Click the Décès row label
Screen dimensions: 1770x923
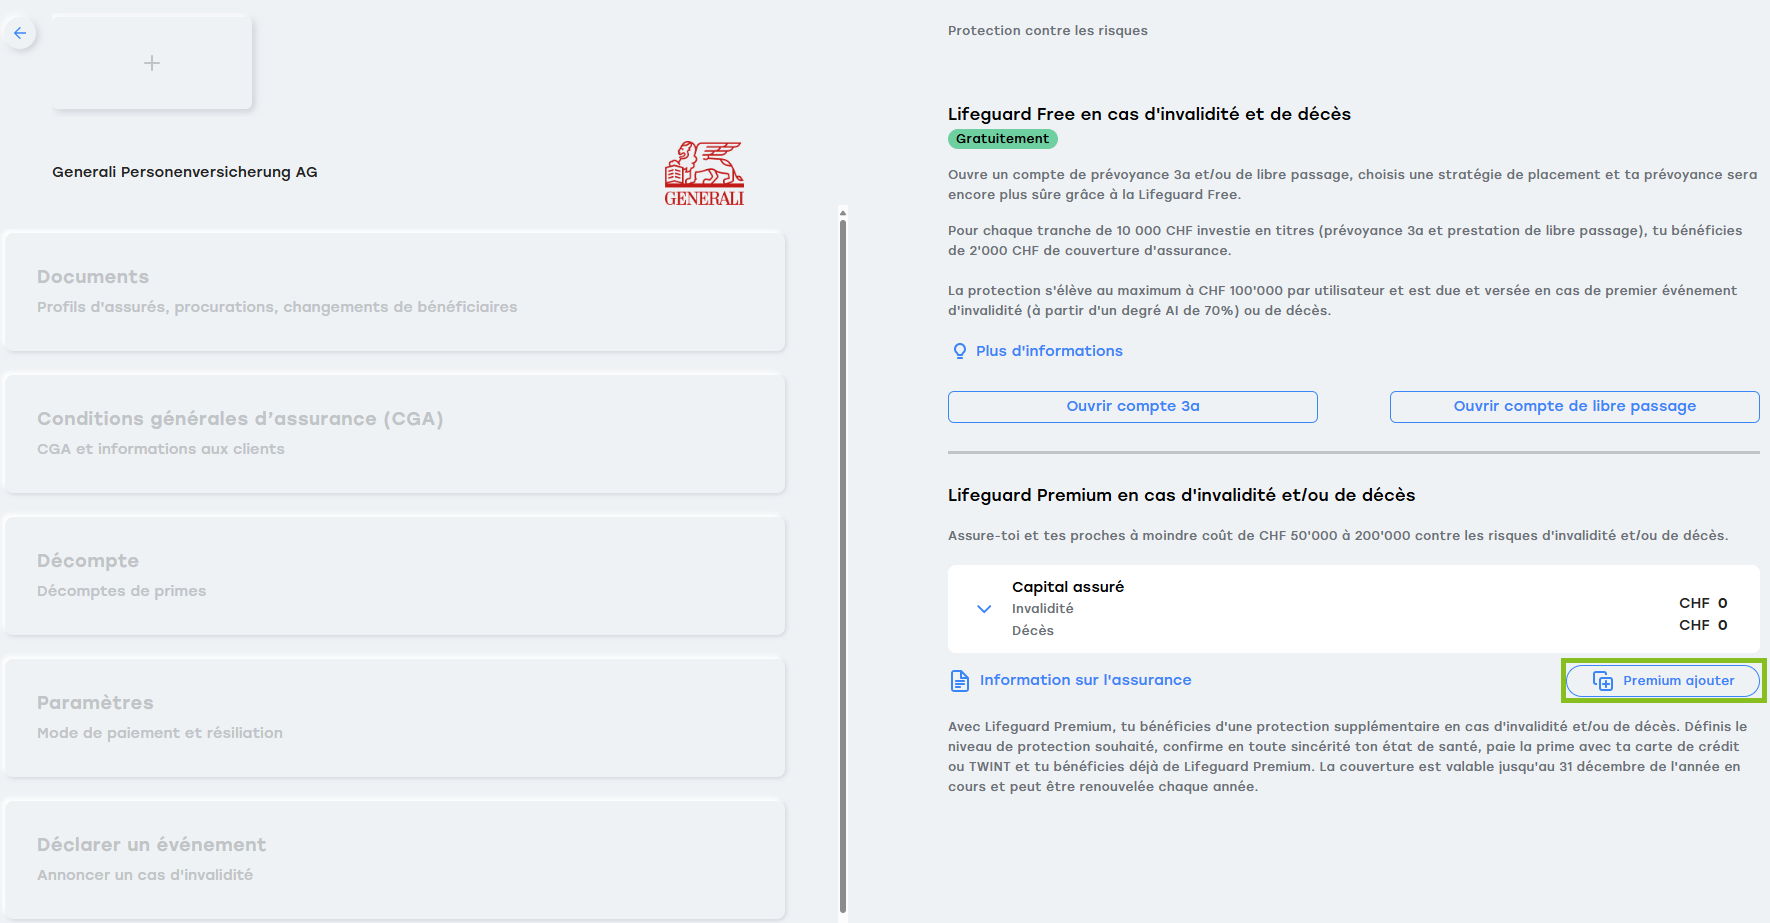(1033, 631)
